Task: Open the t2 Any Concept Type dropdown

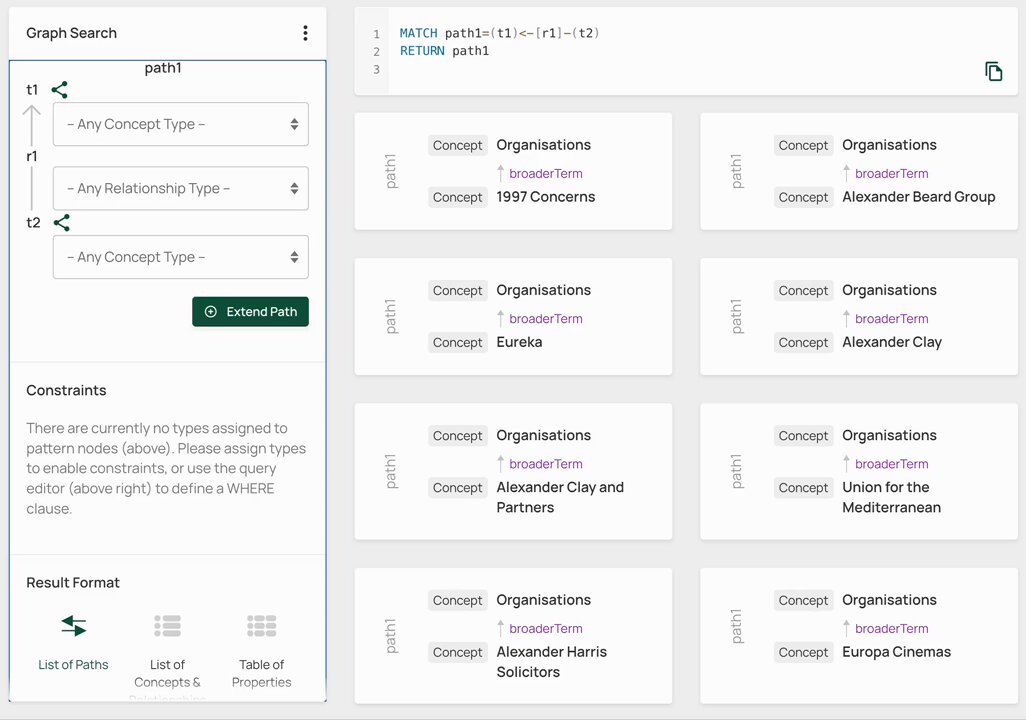Action: tap(181, 257)
